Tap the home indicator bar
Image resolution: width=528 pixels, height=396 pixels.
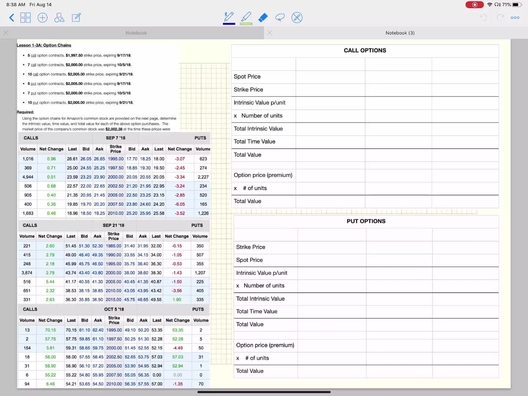pos(264,392)
